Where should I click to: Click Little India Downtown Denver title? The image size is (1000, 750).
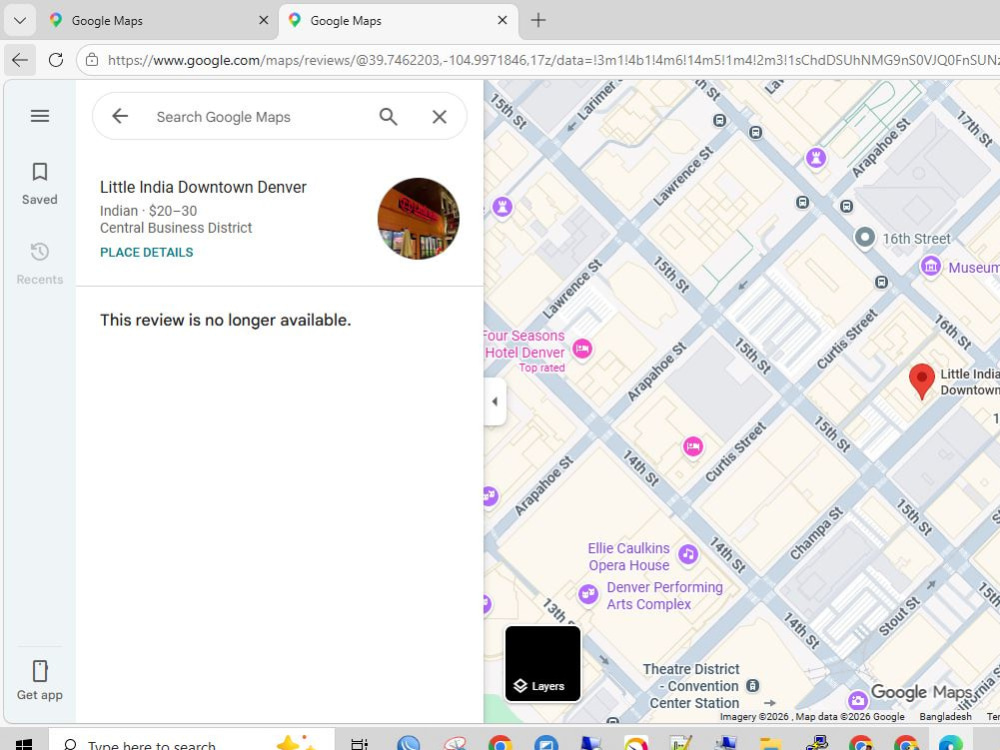[x=203, y=187]
